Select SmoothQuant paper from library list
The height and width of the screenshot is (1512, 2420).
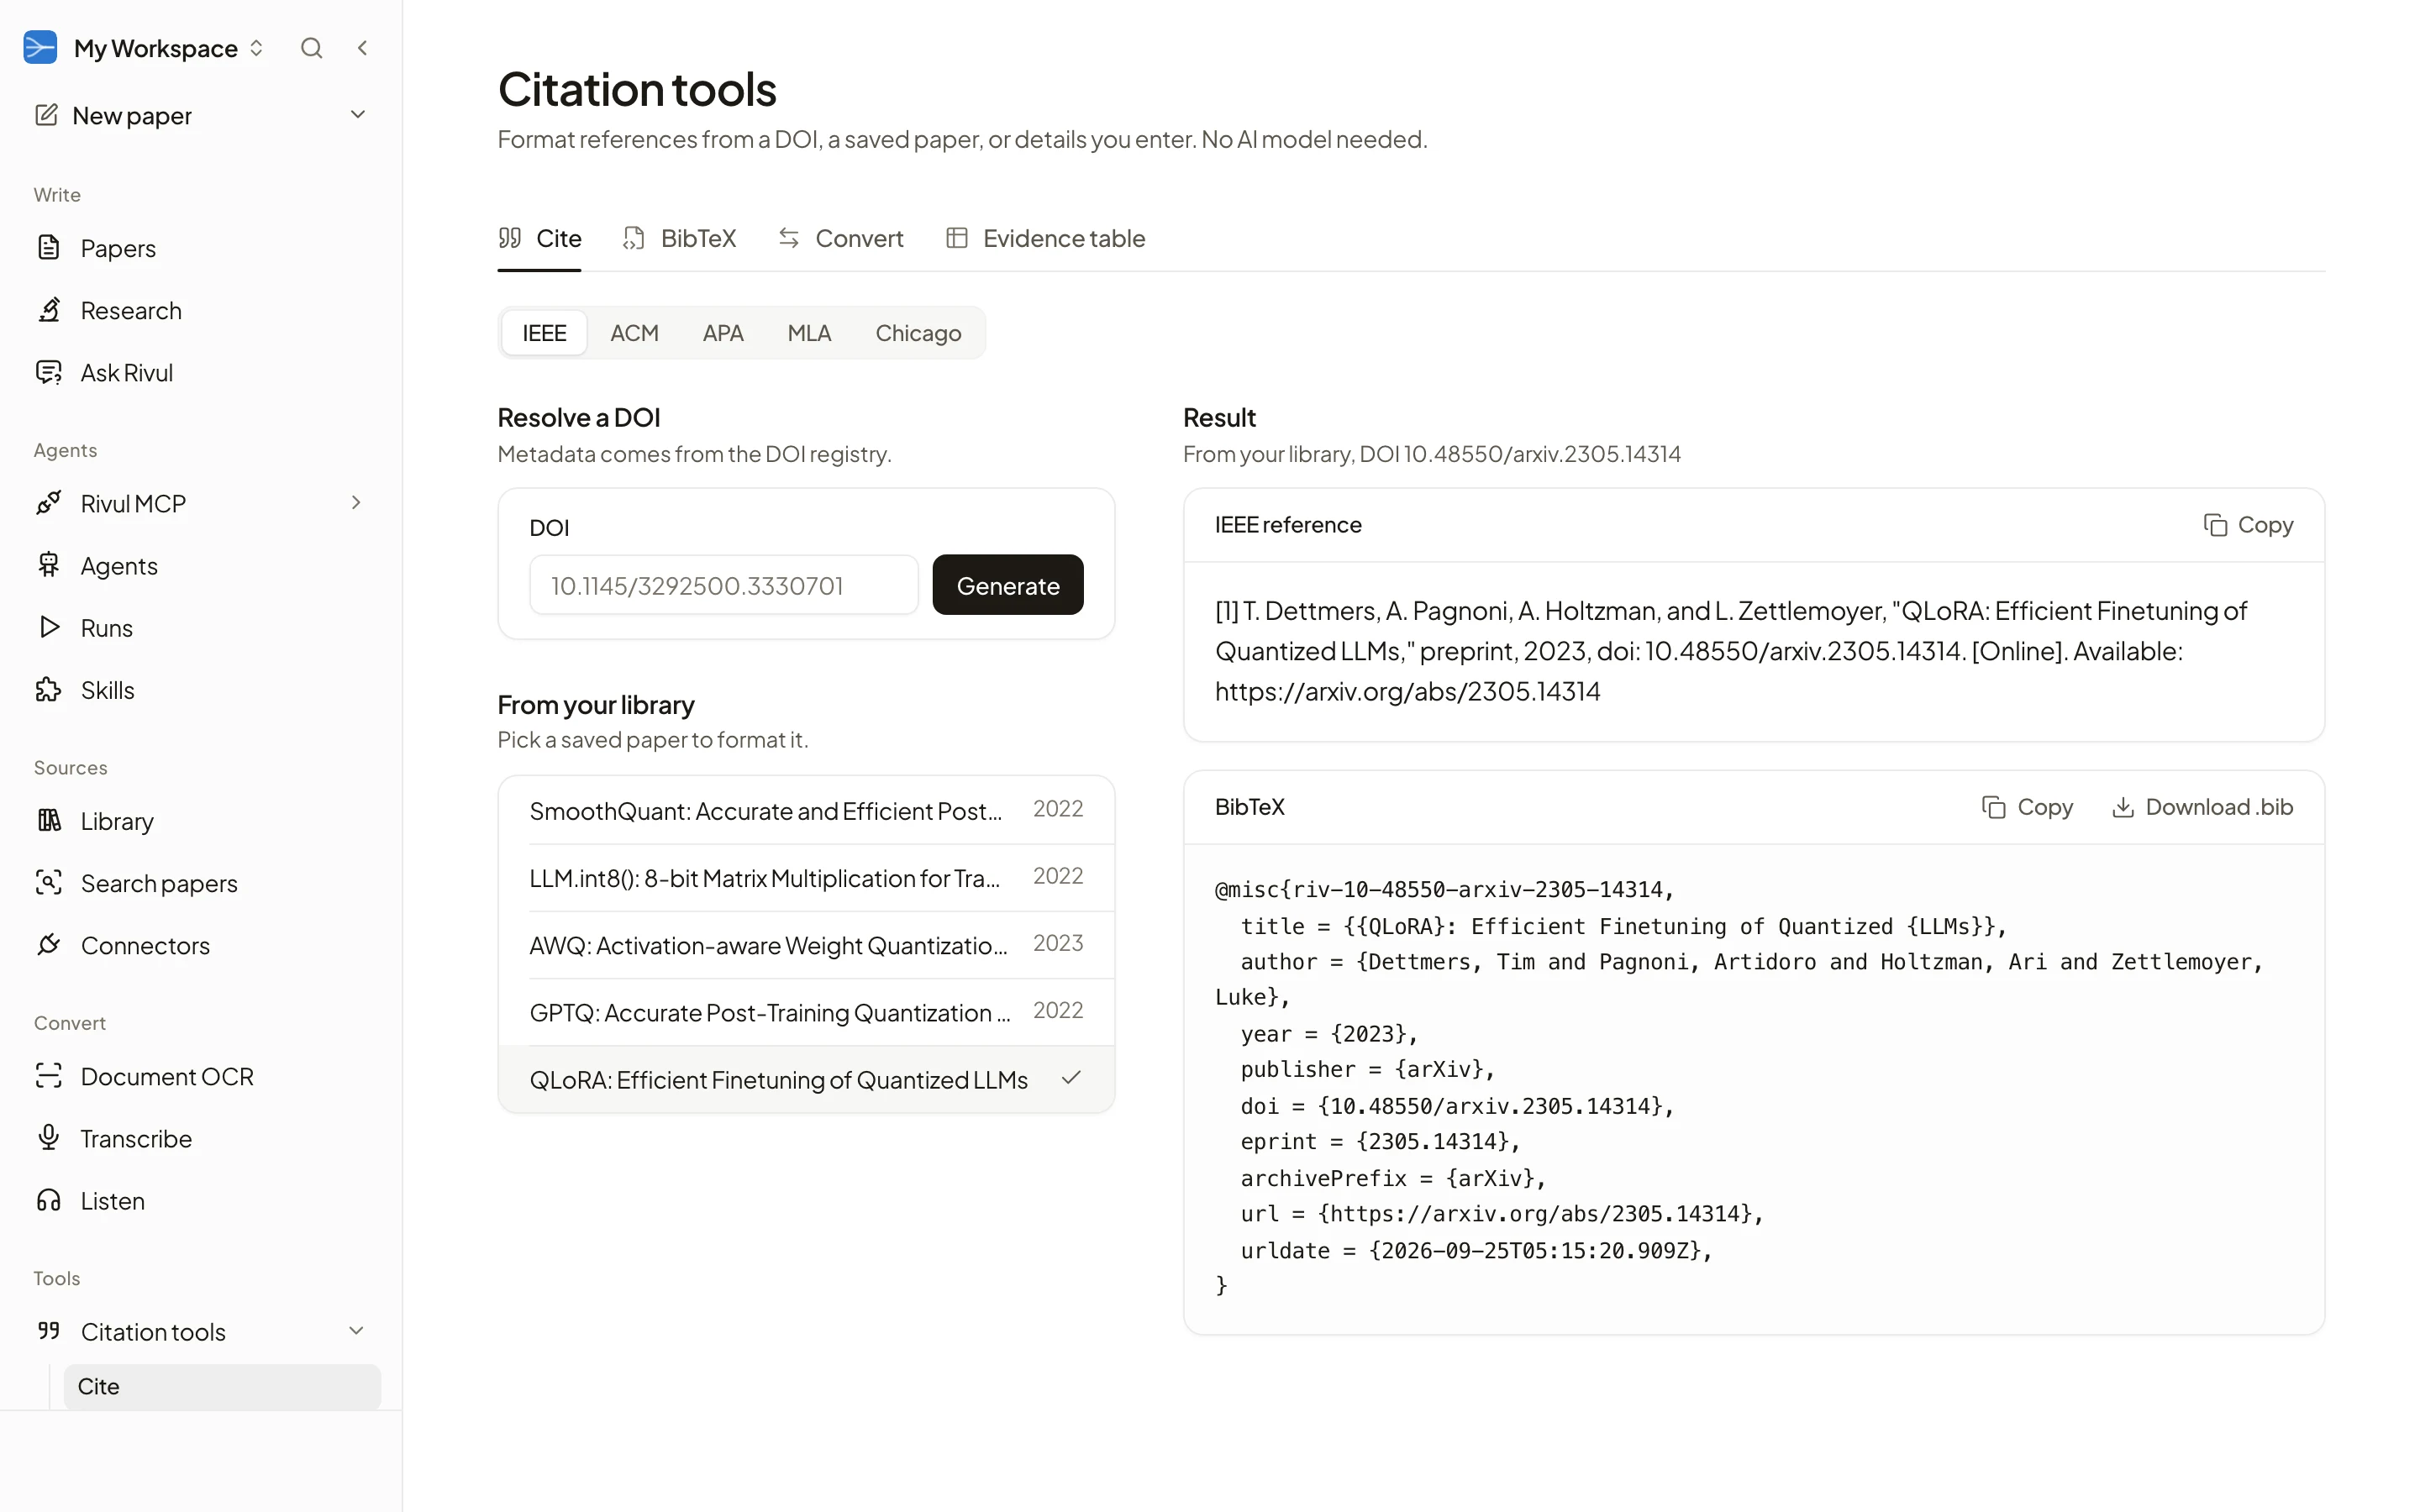(x=806, y=810)
